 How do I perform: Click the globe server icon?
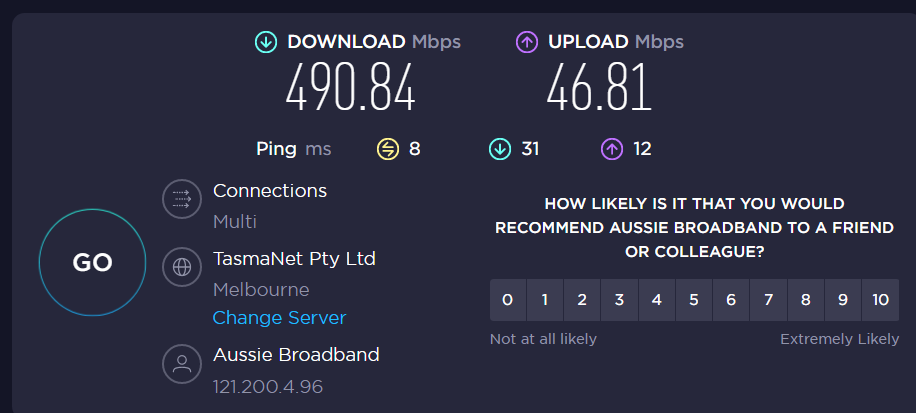(182, 268)
